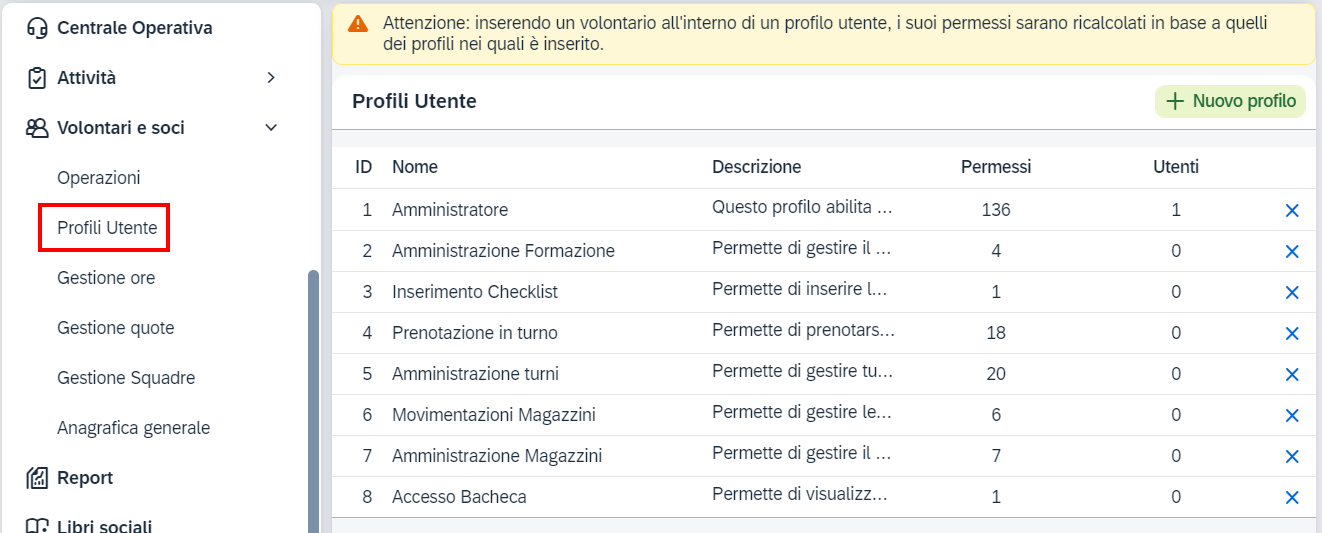The height and width of the screenshot is (533, 1322).
Task: Go to Anagrafica generale
Action: coord(133,428)
